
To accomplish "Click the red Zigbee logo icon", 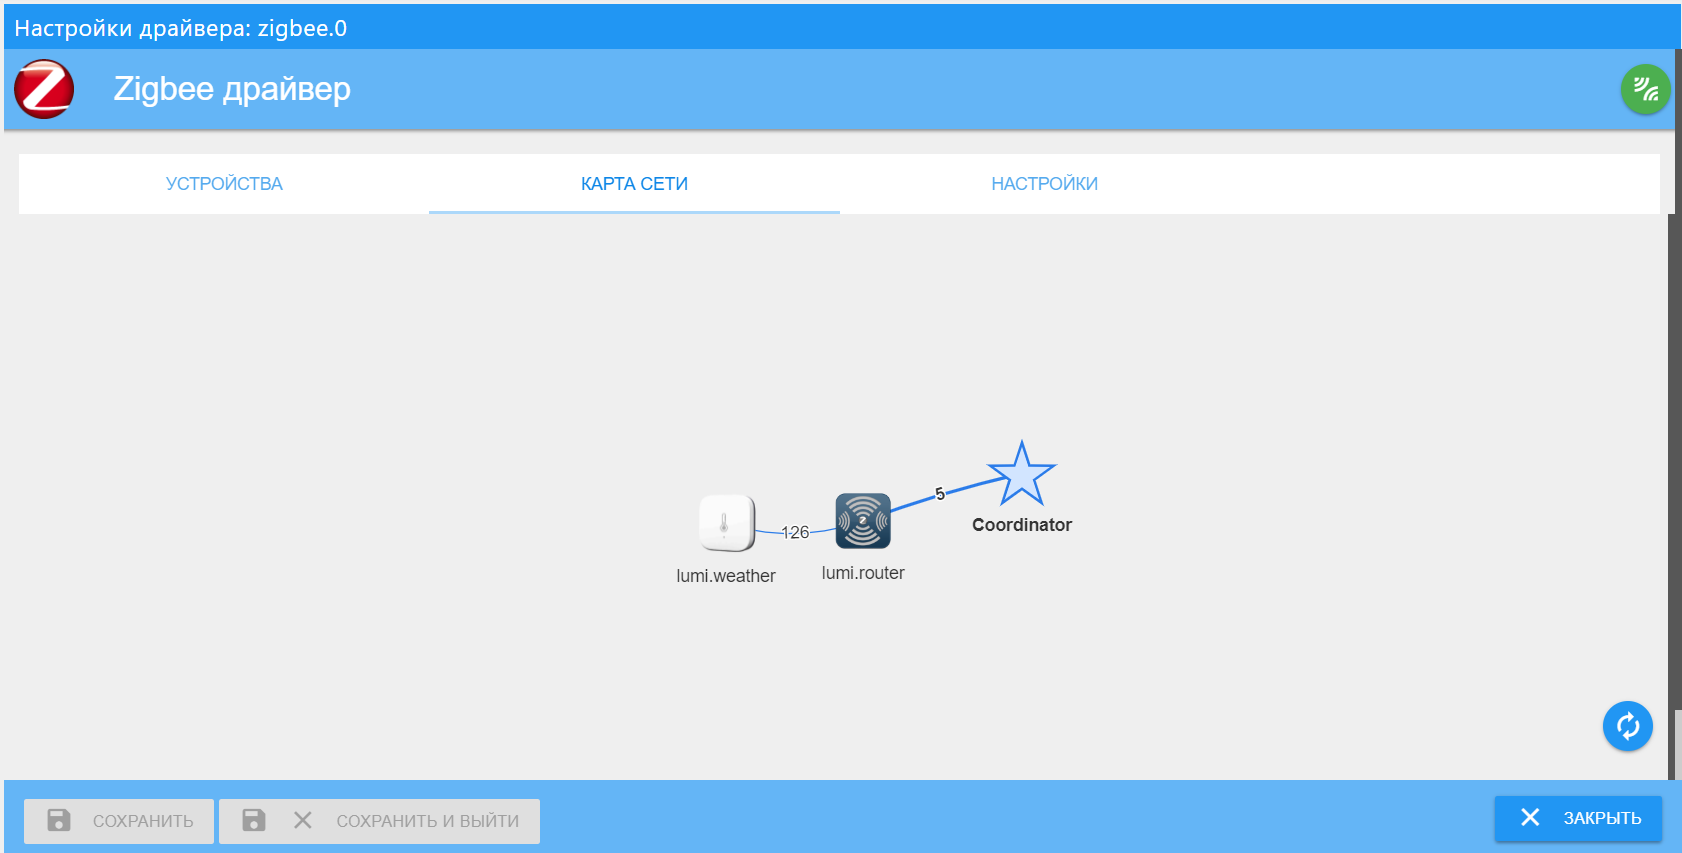I will 44,89.
